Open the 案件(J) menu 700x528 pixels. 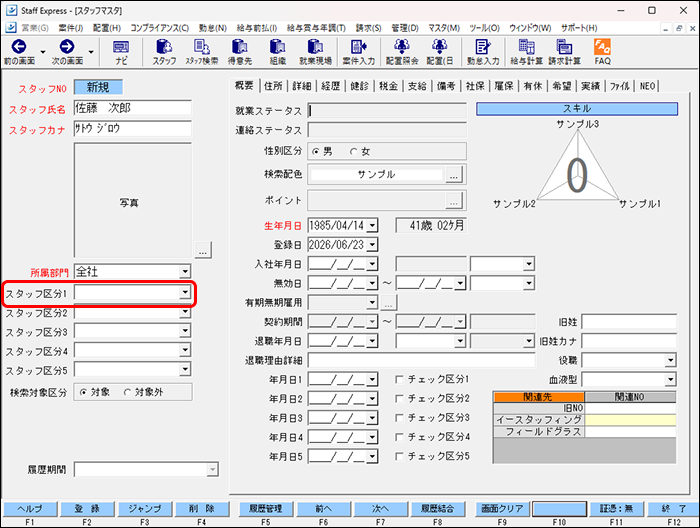[x=71, y=28]
